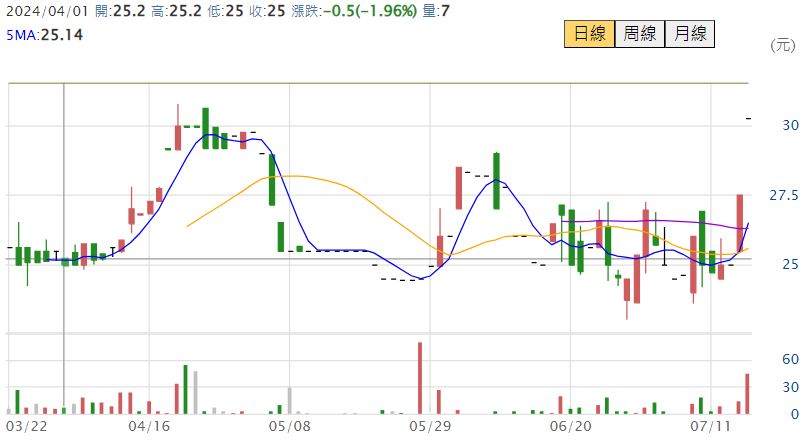Select the last red candlestick after 07/11
804x441 pixels.
(740, 224)
